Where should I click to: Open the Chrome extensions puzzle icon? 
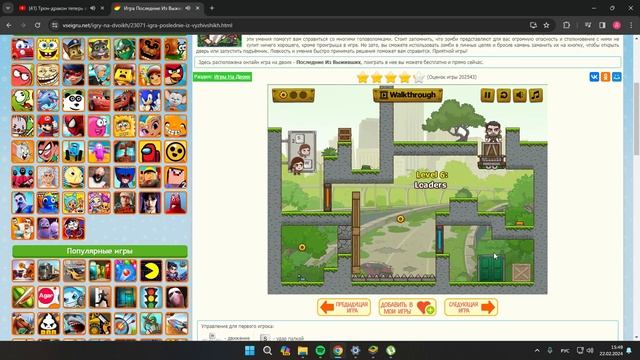[x=567, y=25]
